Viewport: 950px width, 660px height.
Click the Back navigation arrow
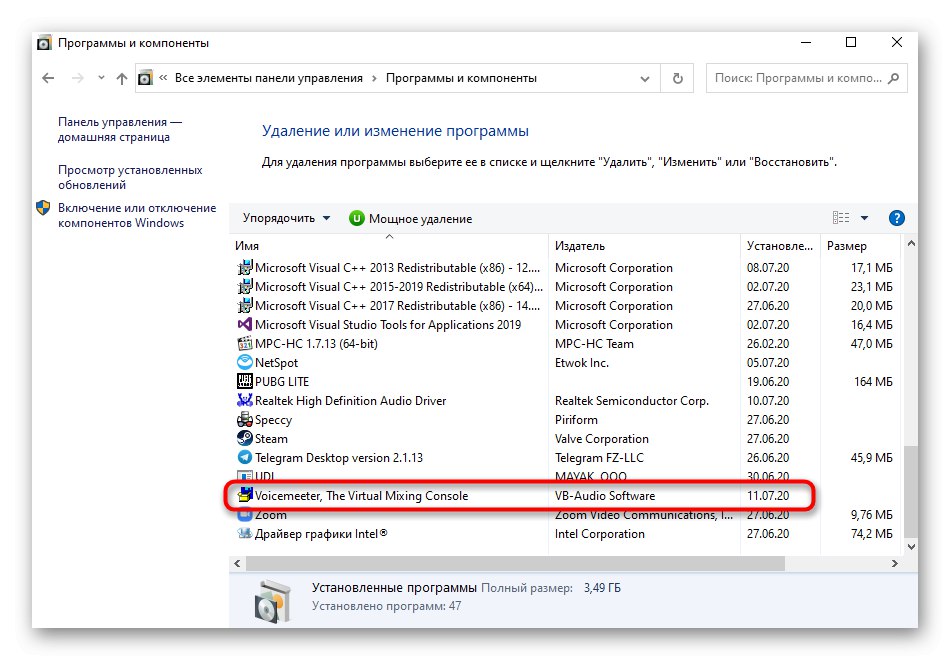[48, 78]
